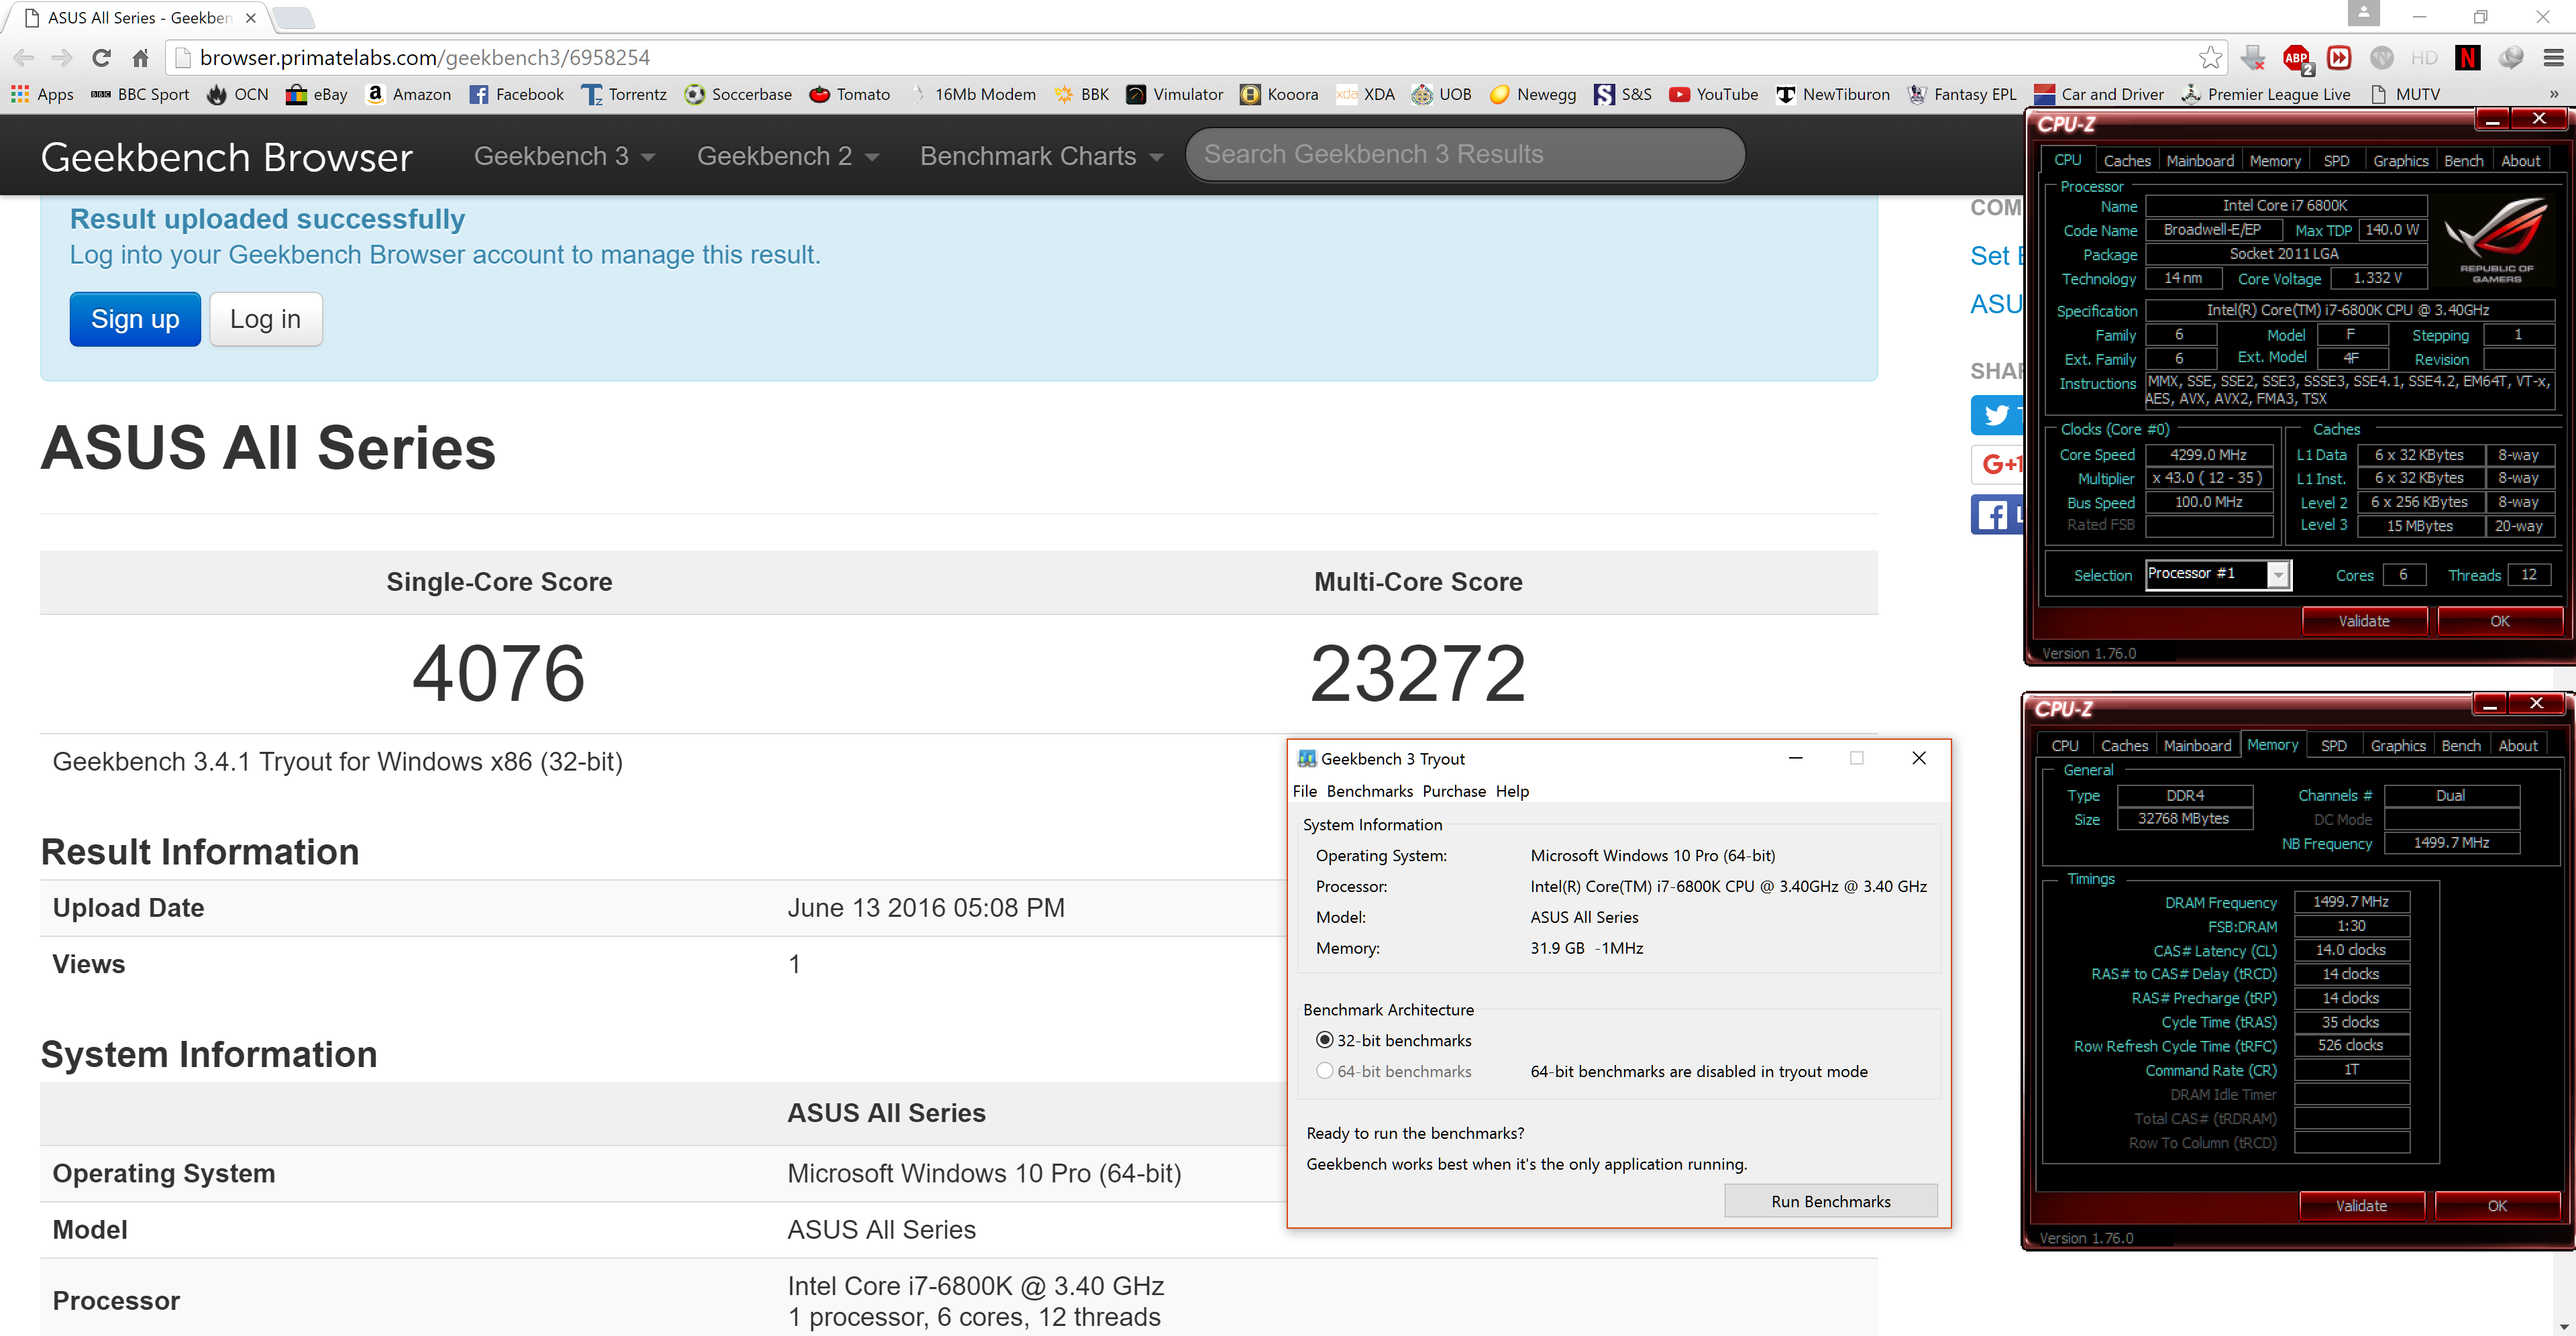The height and width of the screenshot is (1336, 2576).
Task: Switch to Caches tab in top CPU-Z
Action: pos(2126,161)
